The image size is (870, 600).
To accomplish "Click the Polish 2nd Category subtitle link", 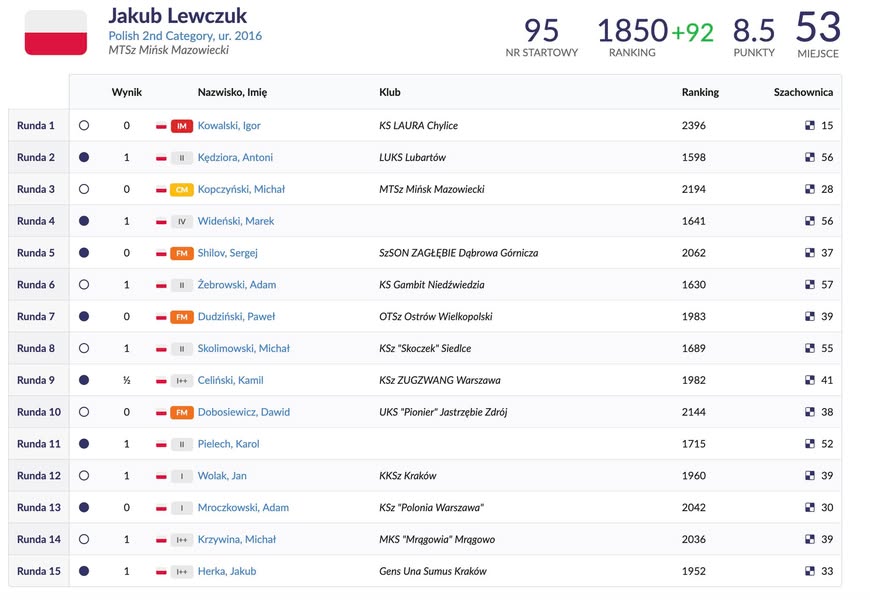I will (185, 36).
